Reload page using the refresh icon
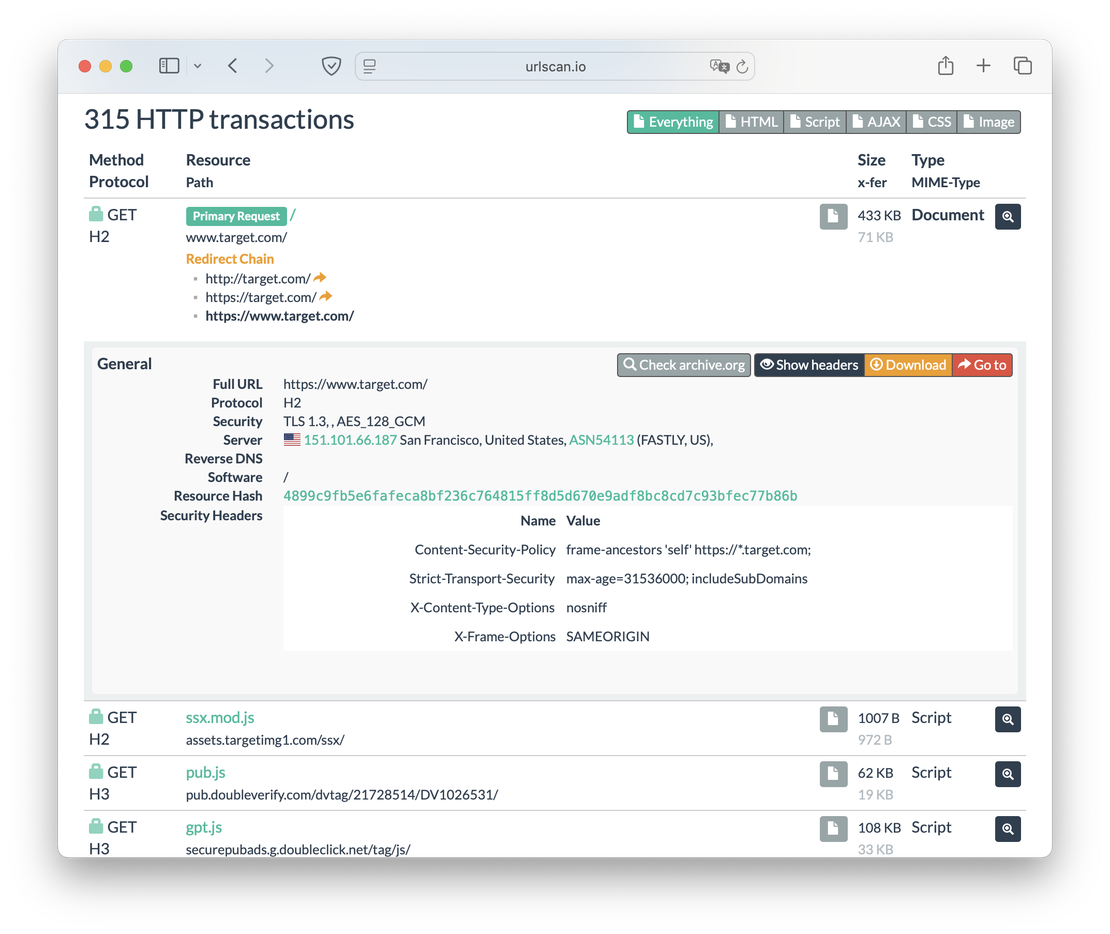Viewport: 1110px width, 934px height. coord(742,67)
